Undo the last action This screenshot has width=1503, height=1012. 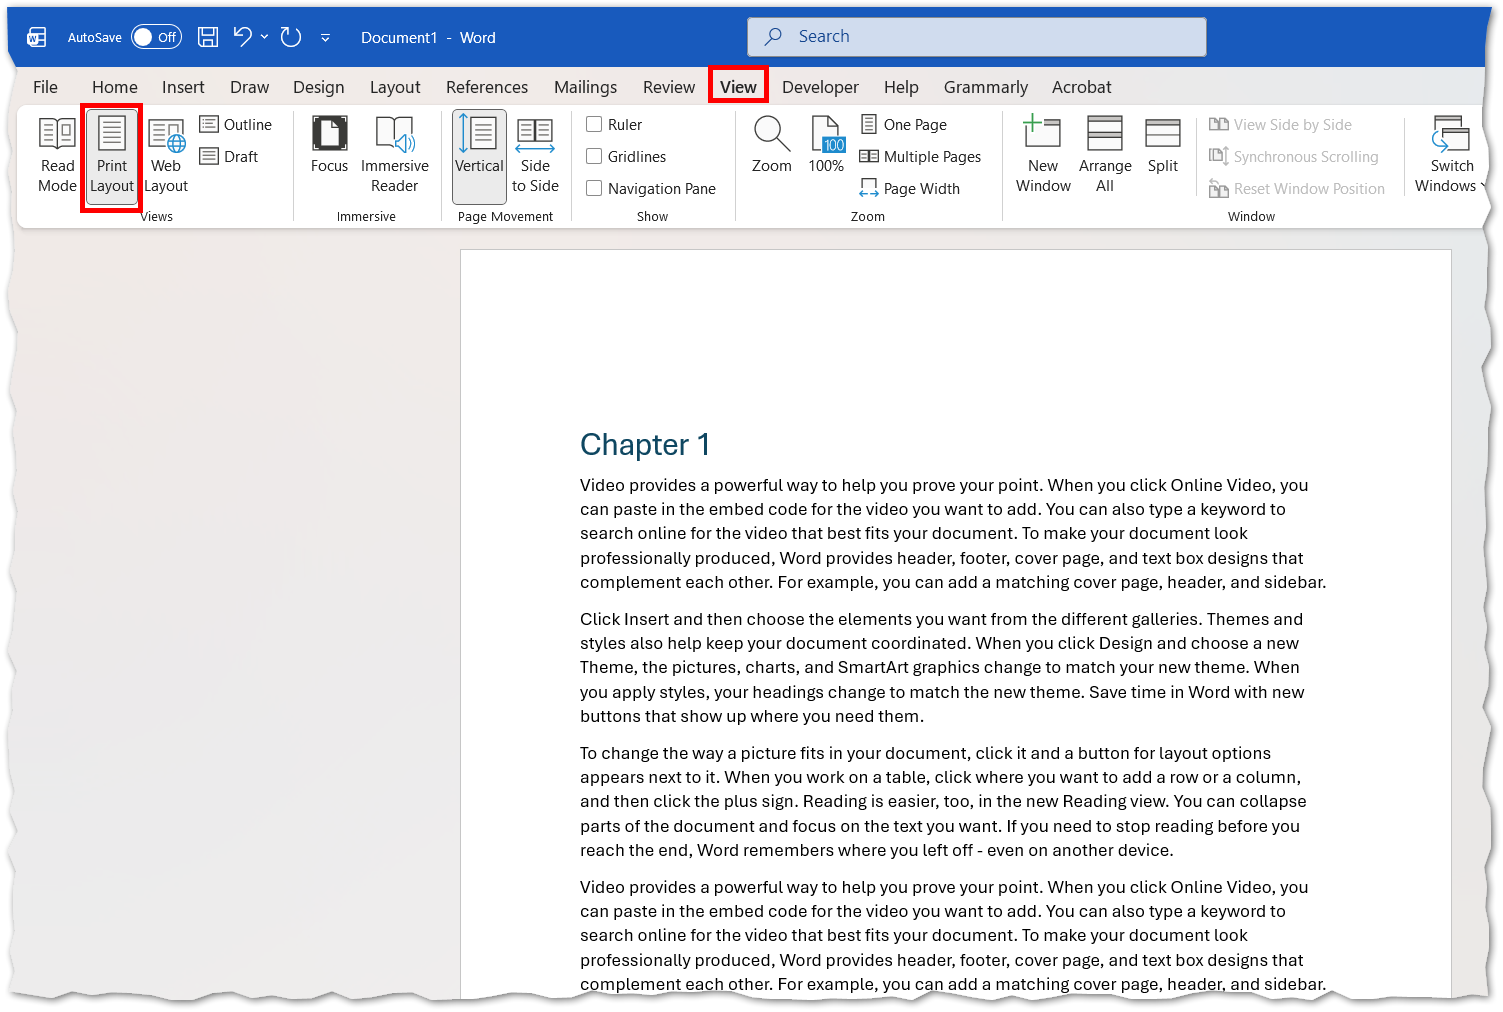coord(242,37)
